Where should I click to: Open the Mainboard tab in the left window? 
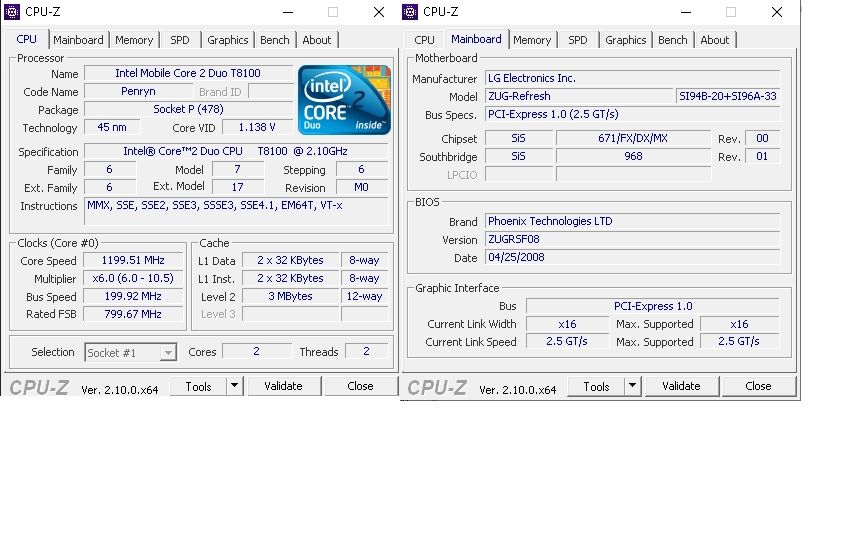pos(78,40)
